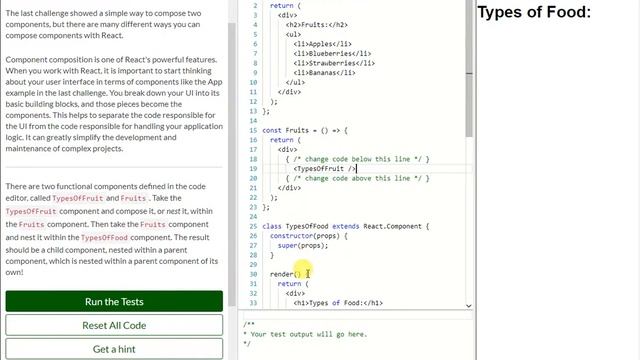Click the Strawberries list item code line

(334, 63)
